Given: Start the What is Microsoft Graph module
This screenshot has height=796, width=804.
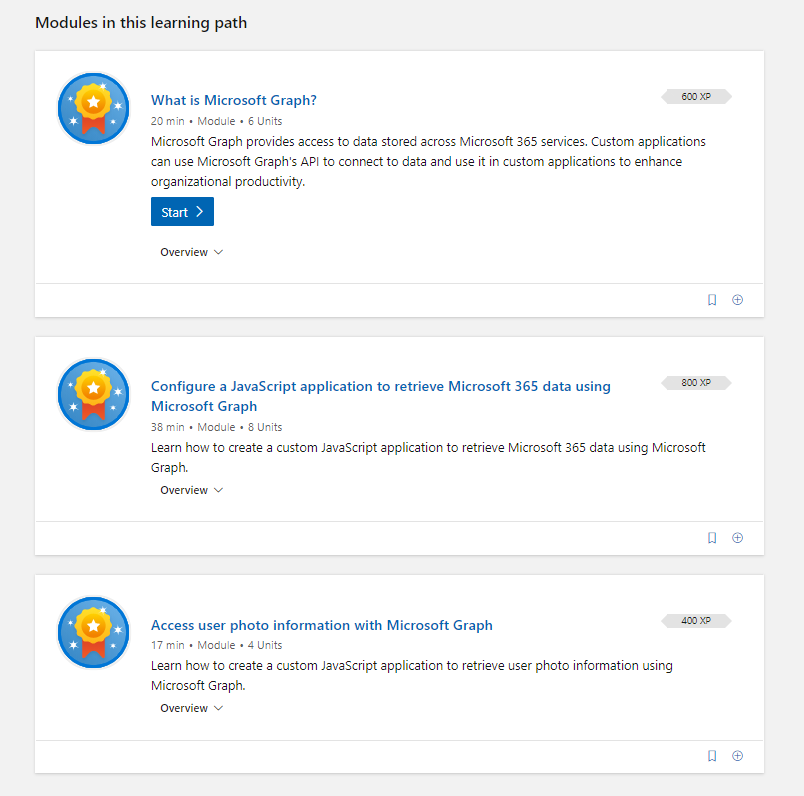Looking at the screenshot, I should 182,212.
